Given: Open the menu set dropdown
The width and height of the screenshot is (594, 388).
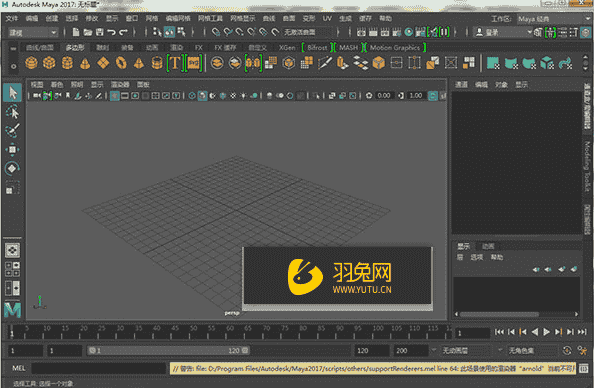Looking at the screenshot, I should point(33,33).
